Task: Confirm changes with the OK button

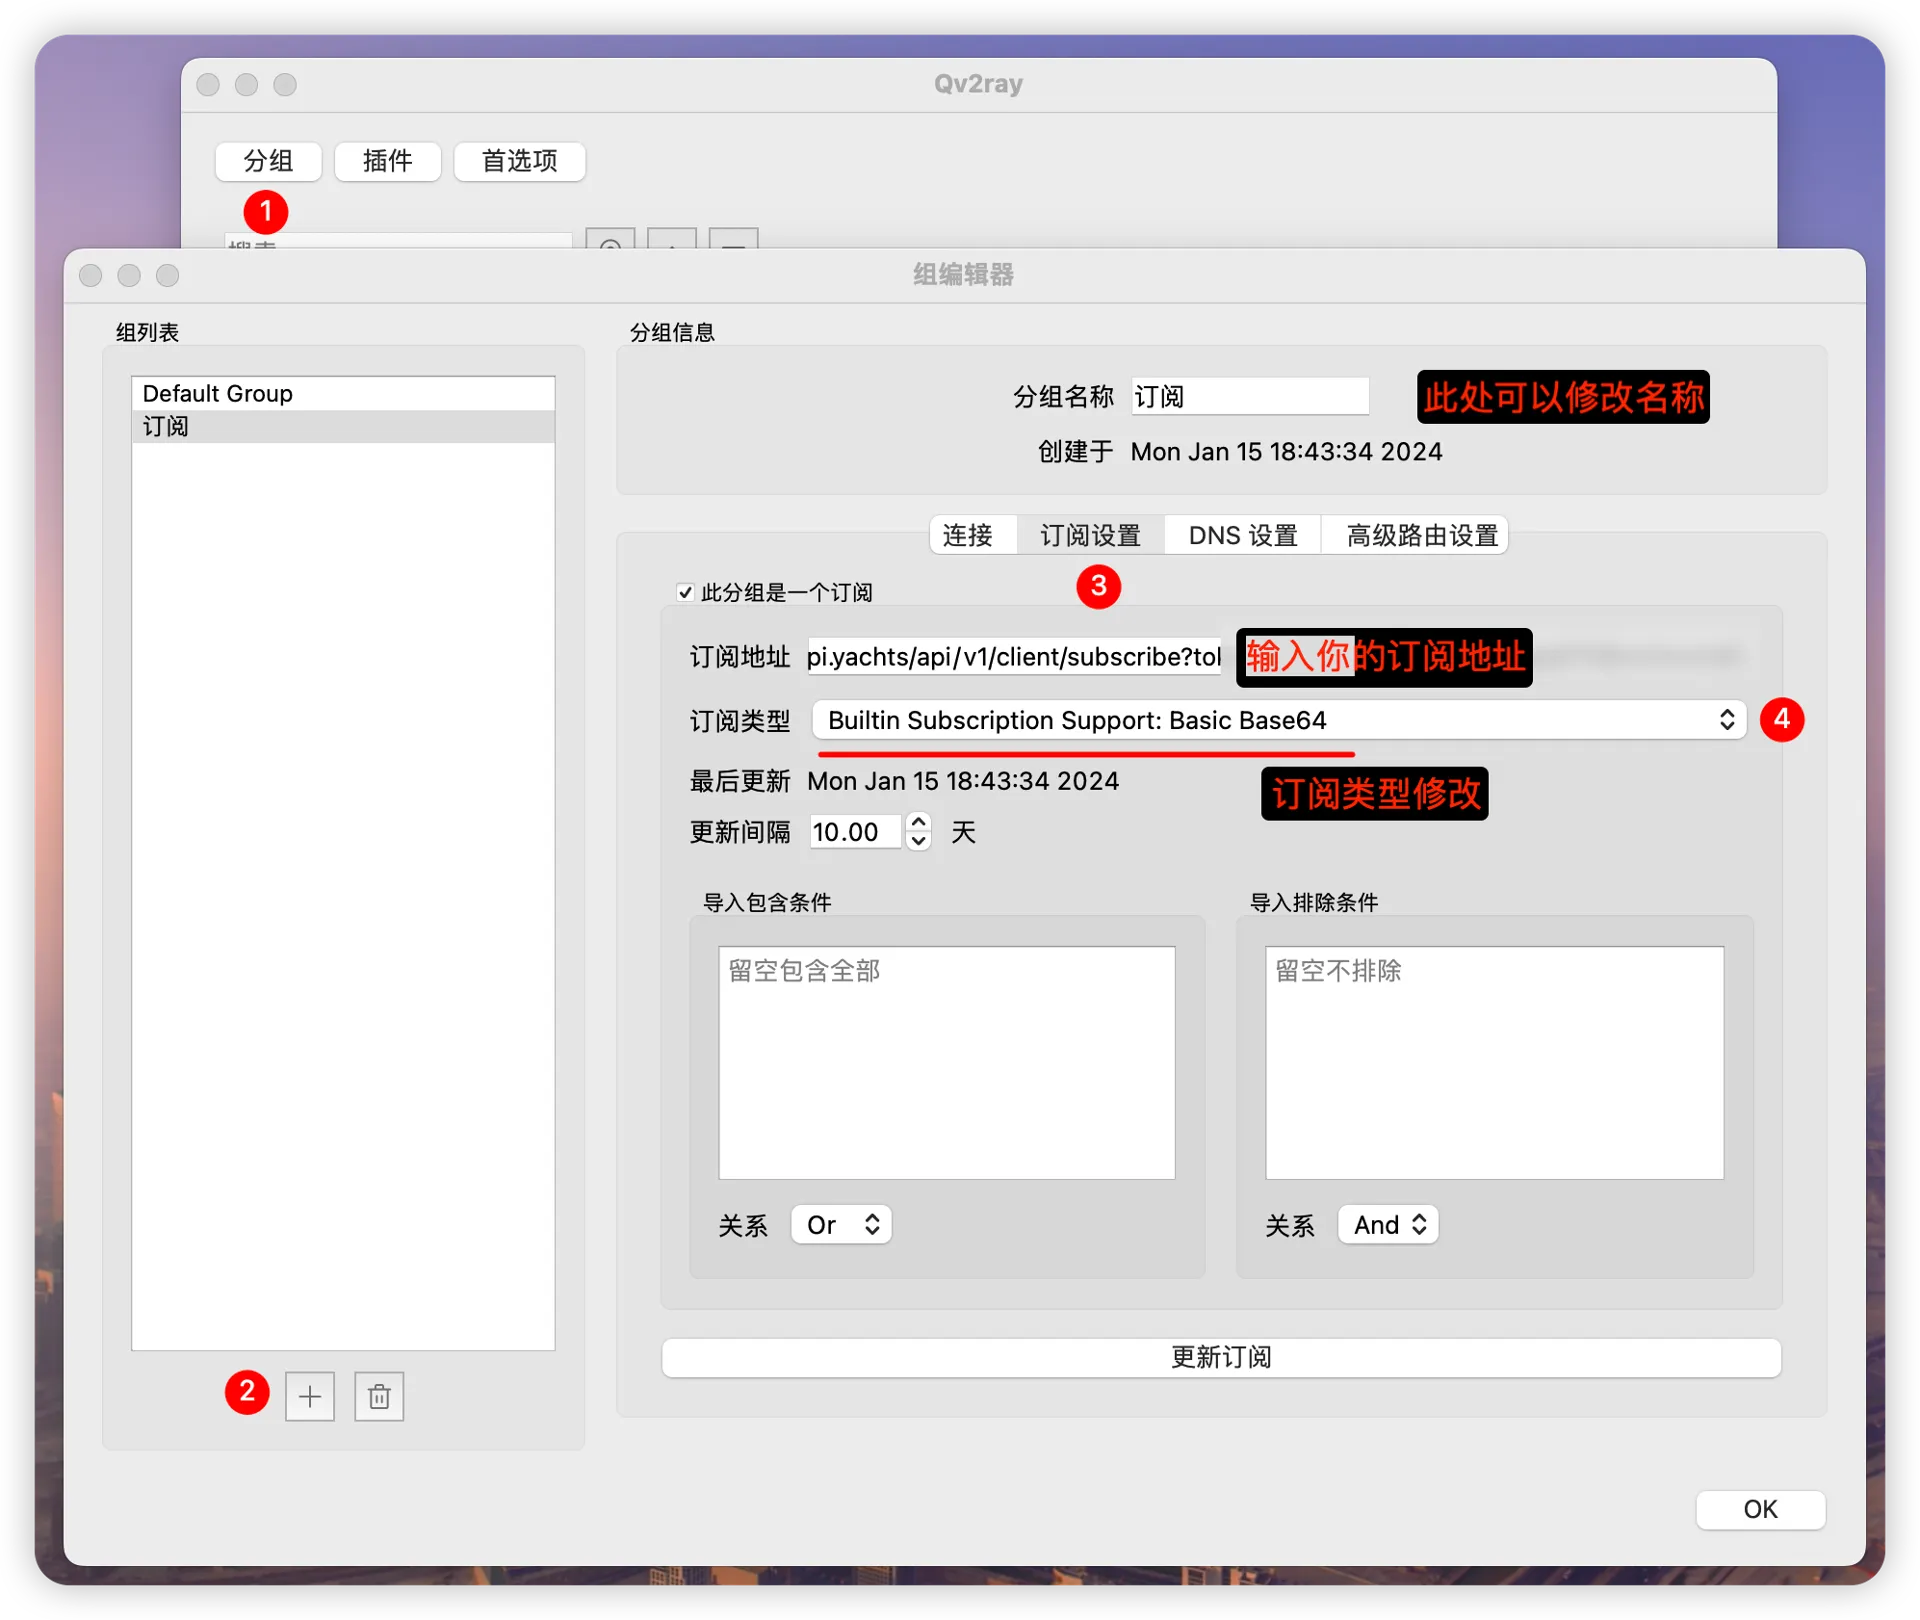Action: tap(1760, 1509)
